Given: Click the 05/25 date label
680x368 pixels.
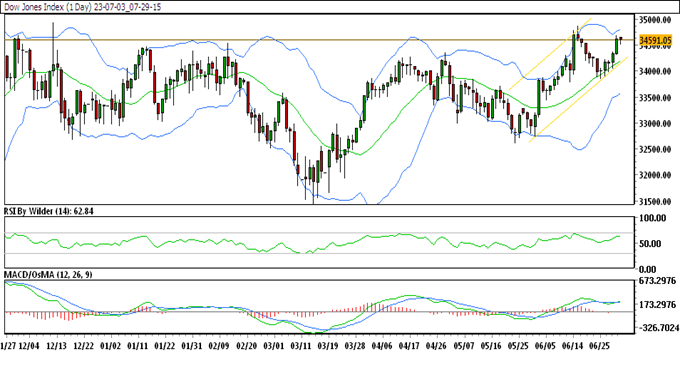Looking at the screenshot, I should coord(518,345).
